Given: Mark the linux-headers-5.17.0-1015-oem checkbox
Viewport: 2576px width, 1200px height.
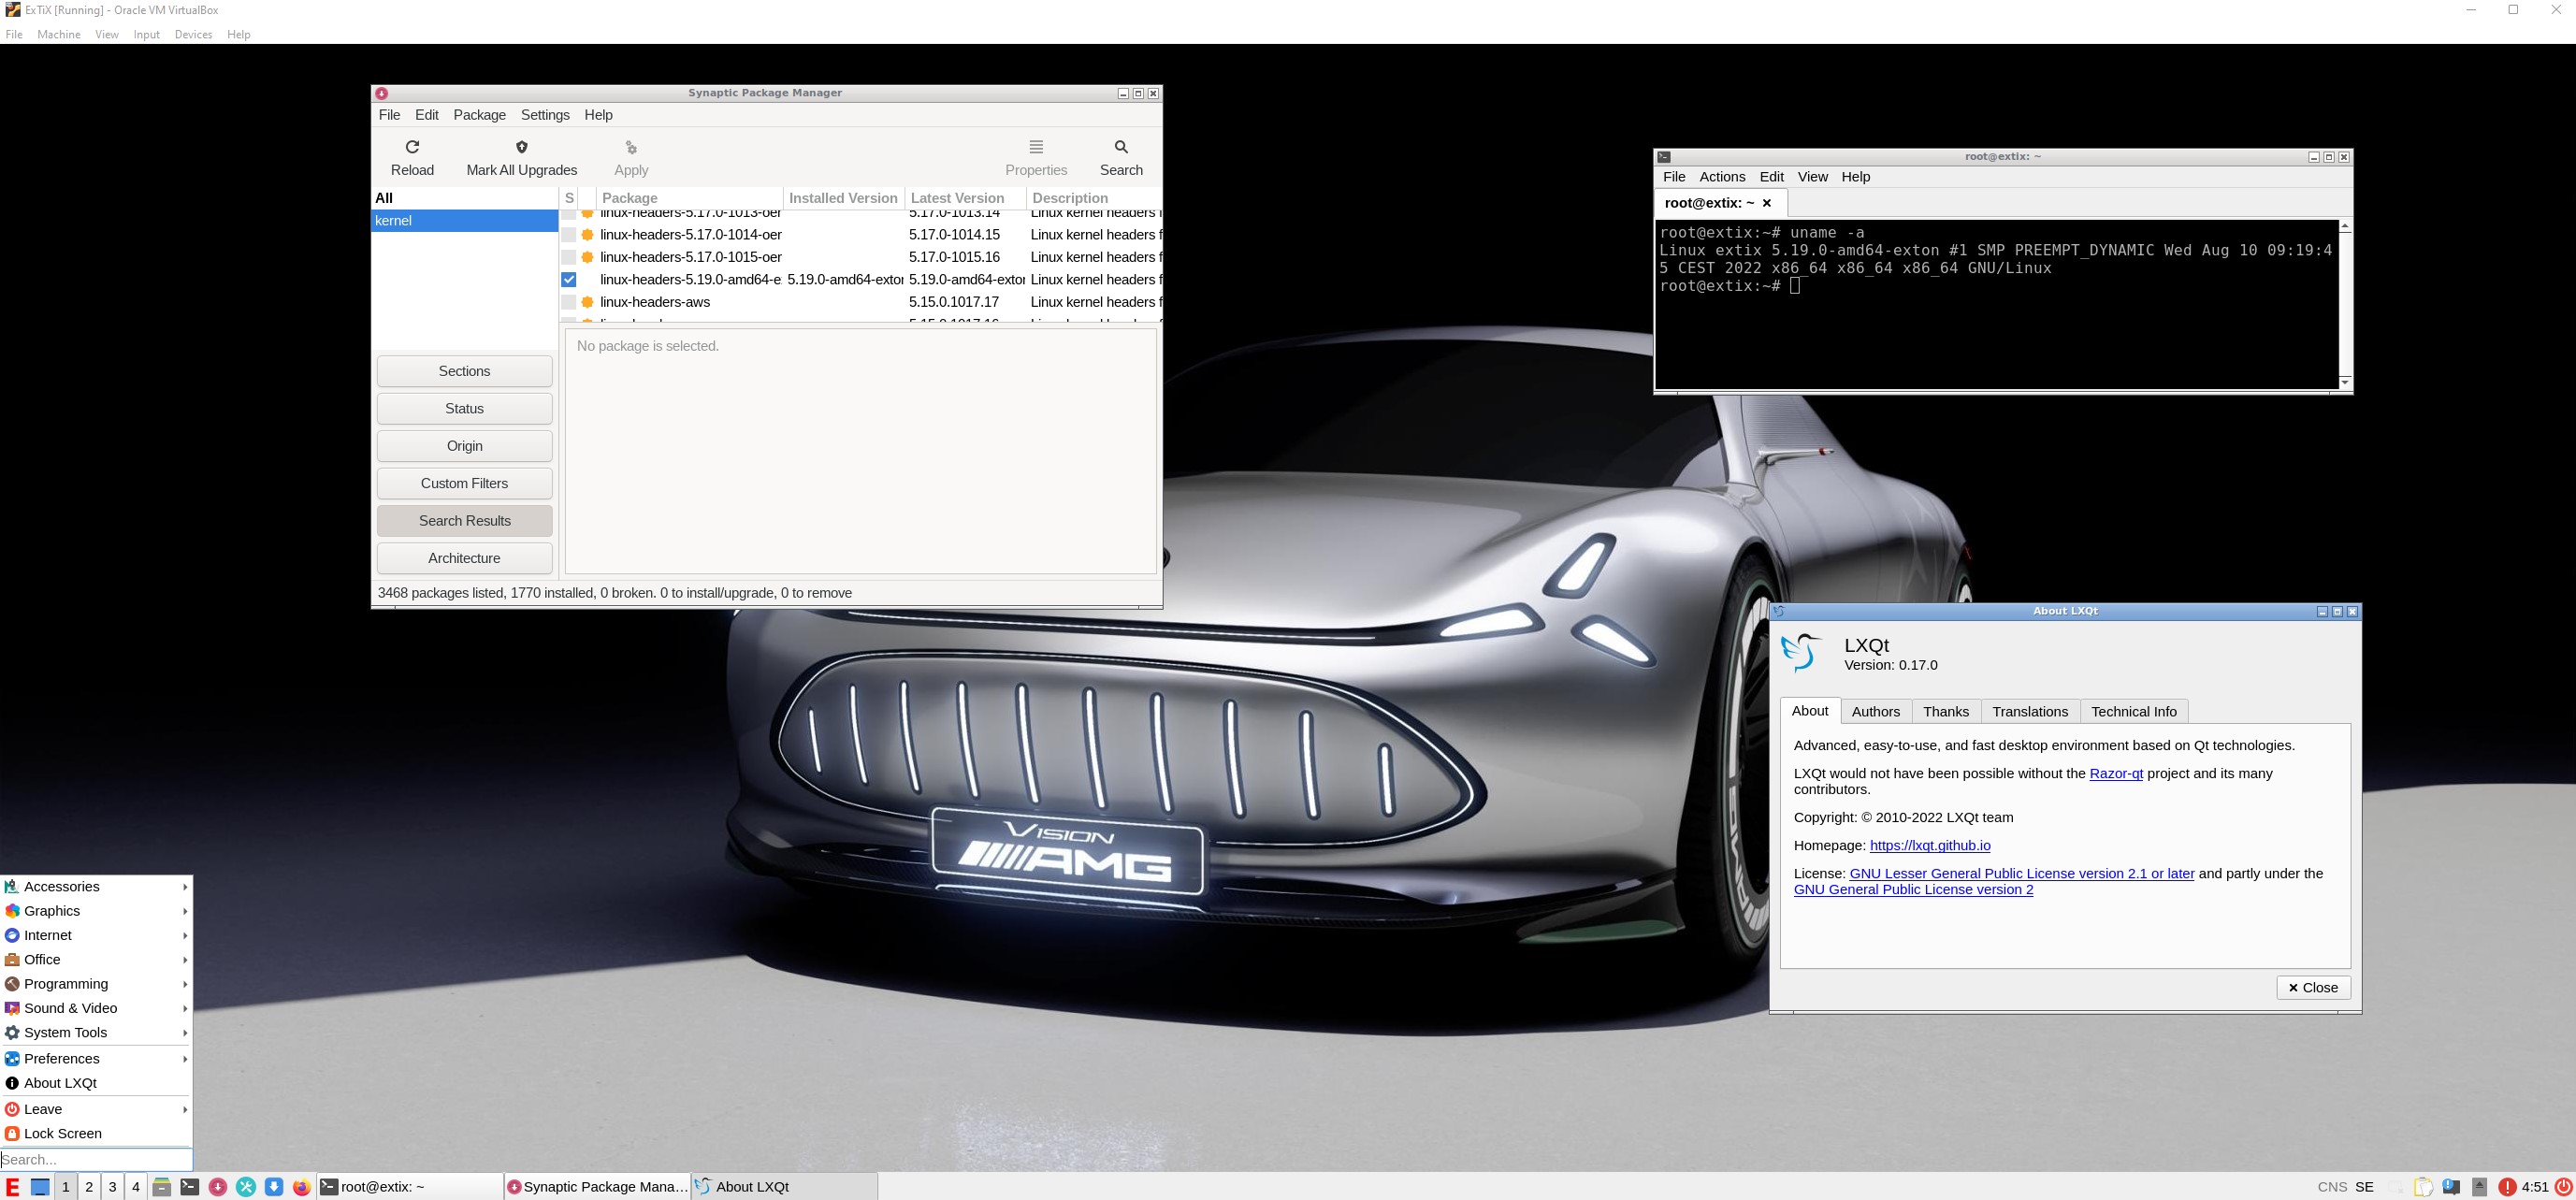Looking at the screenshot, I should tap(569, 257).
